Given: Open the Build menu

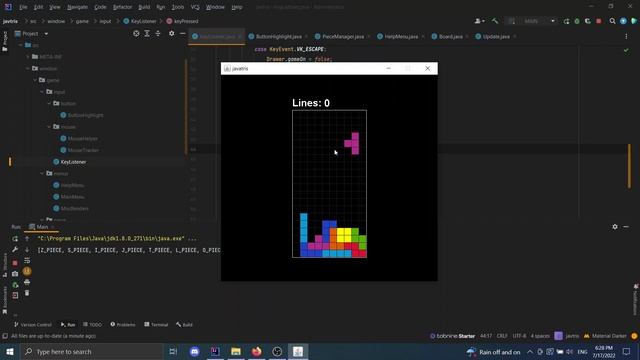Looking at the screenshot, I should [144, 7].
